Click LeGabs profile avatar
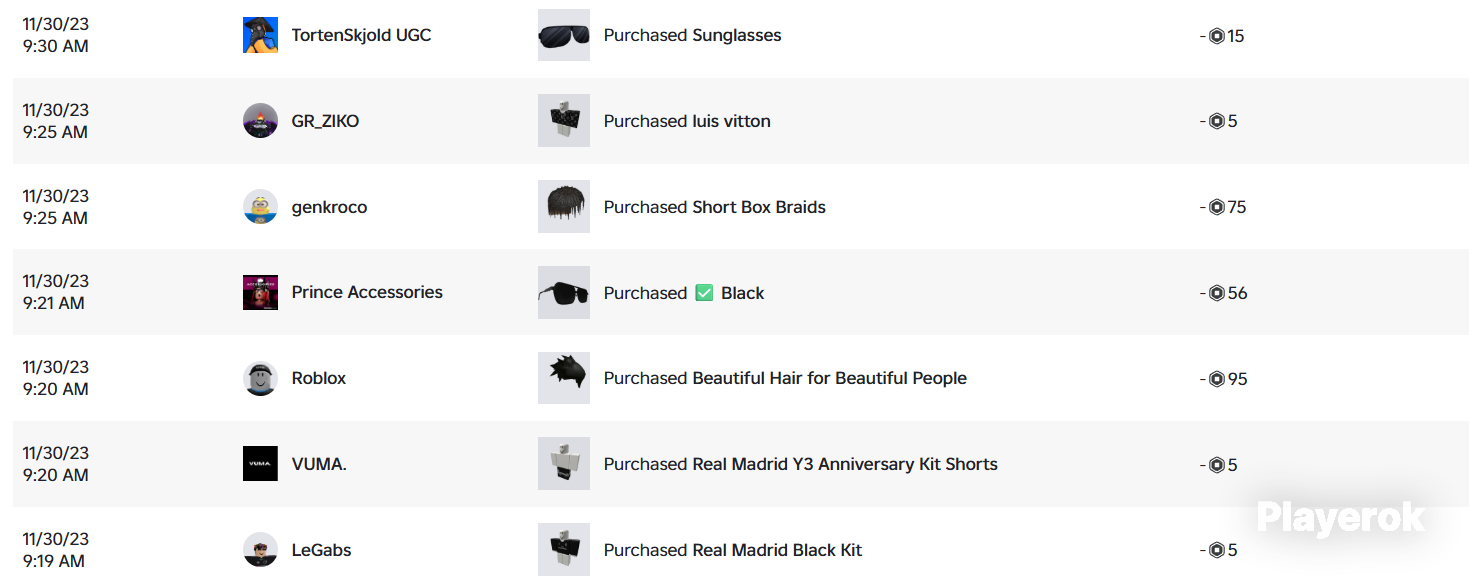The width and height of the screenshot is (1469, 580). coord(260,550)
